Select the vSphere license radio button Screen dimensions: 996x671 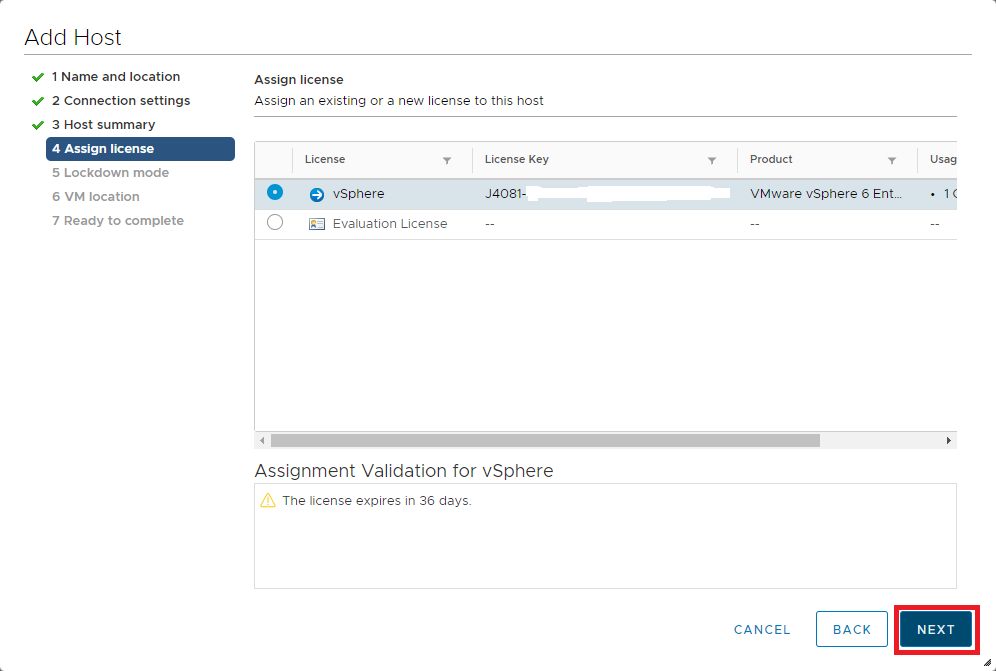pyautogui.click(x=275, y=192)
